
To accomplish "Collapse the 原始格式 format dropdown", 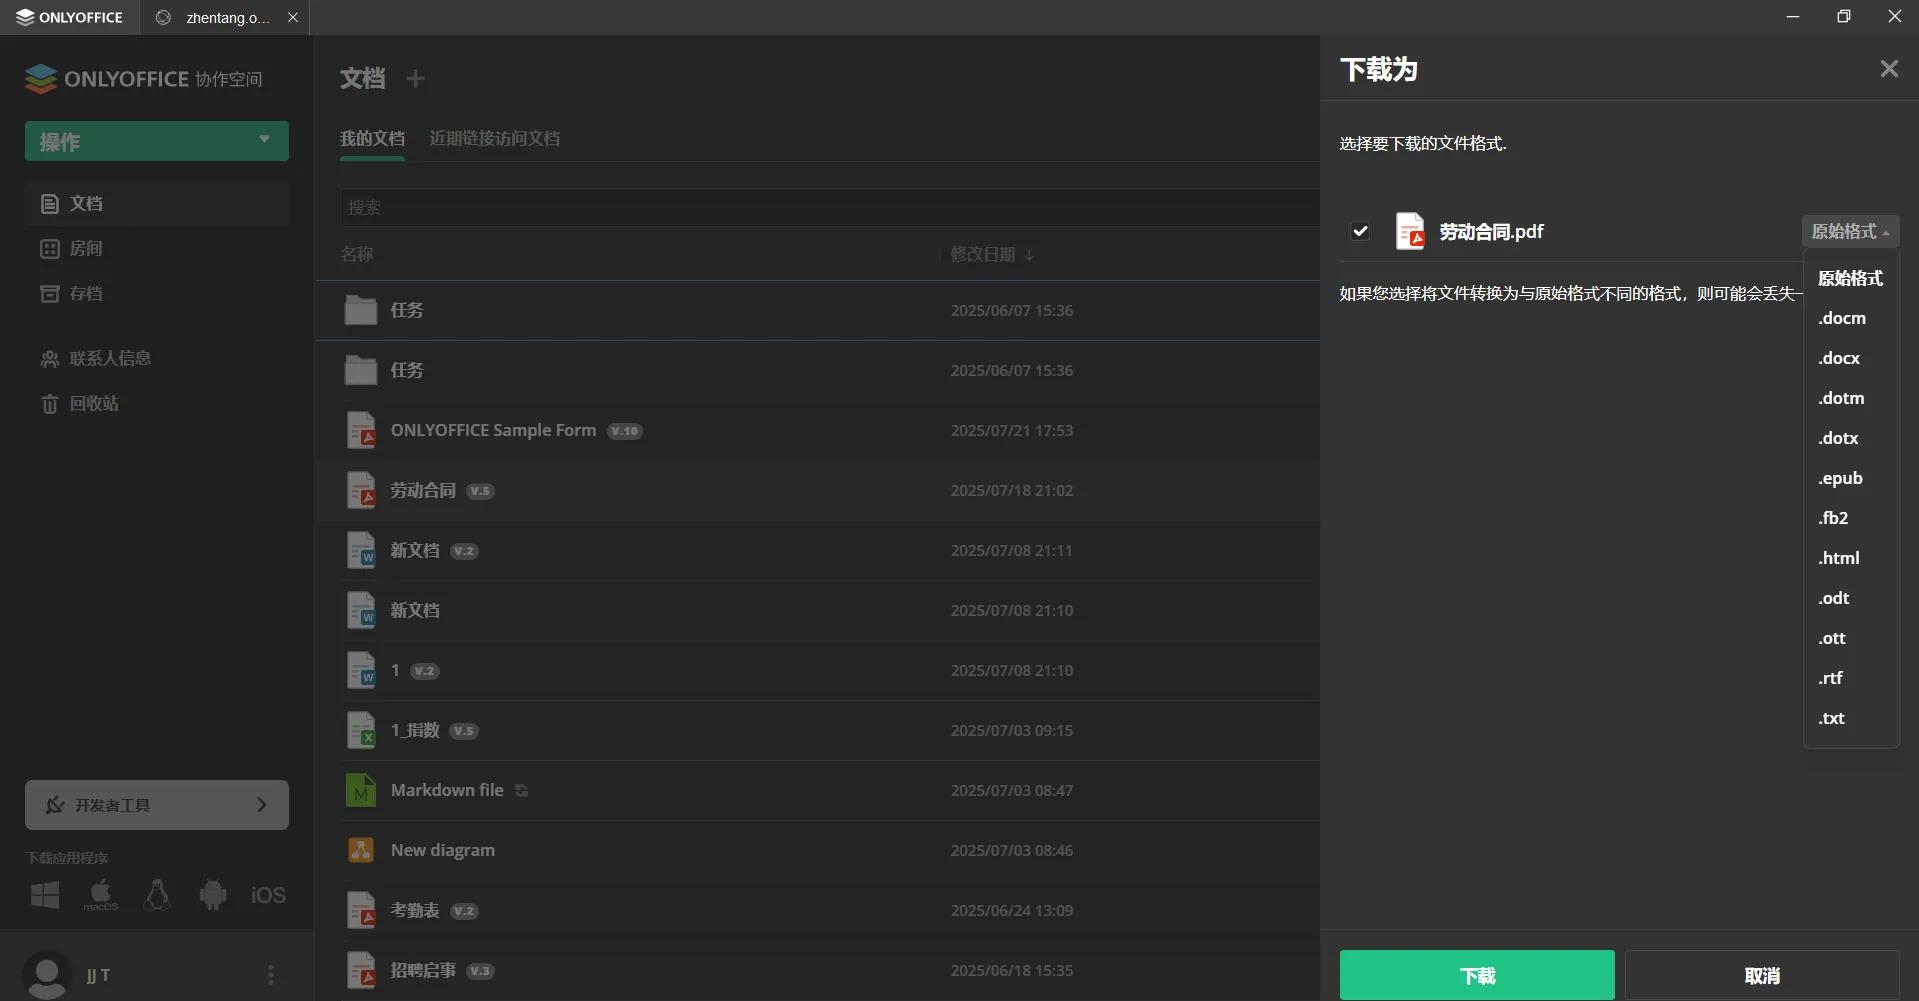I will (1850, 231).
